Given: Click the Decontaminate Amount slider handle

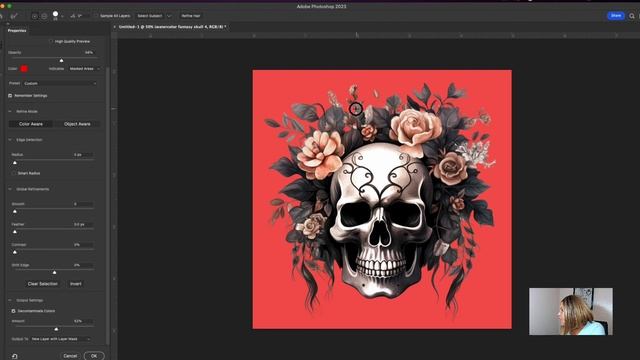Looking at the screenshot, I should coord(56,329).
